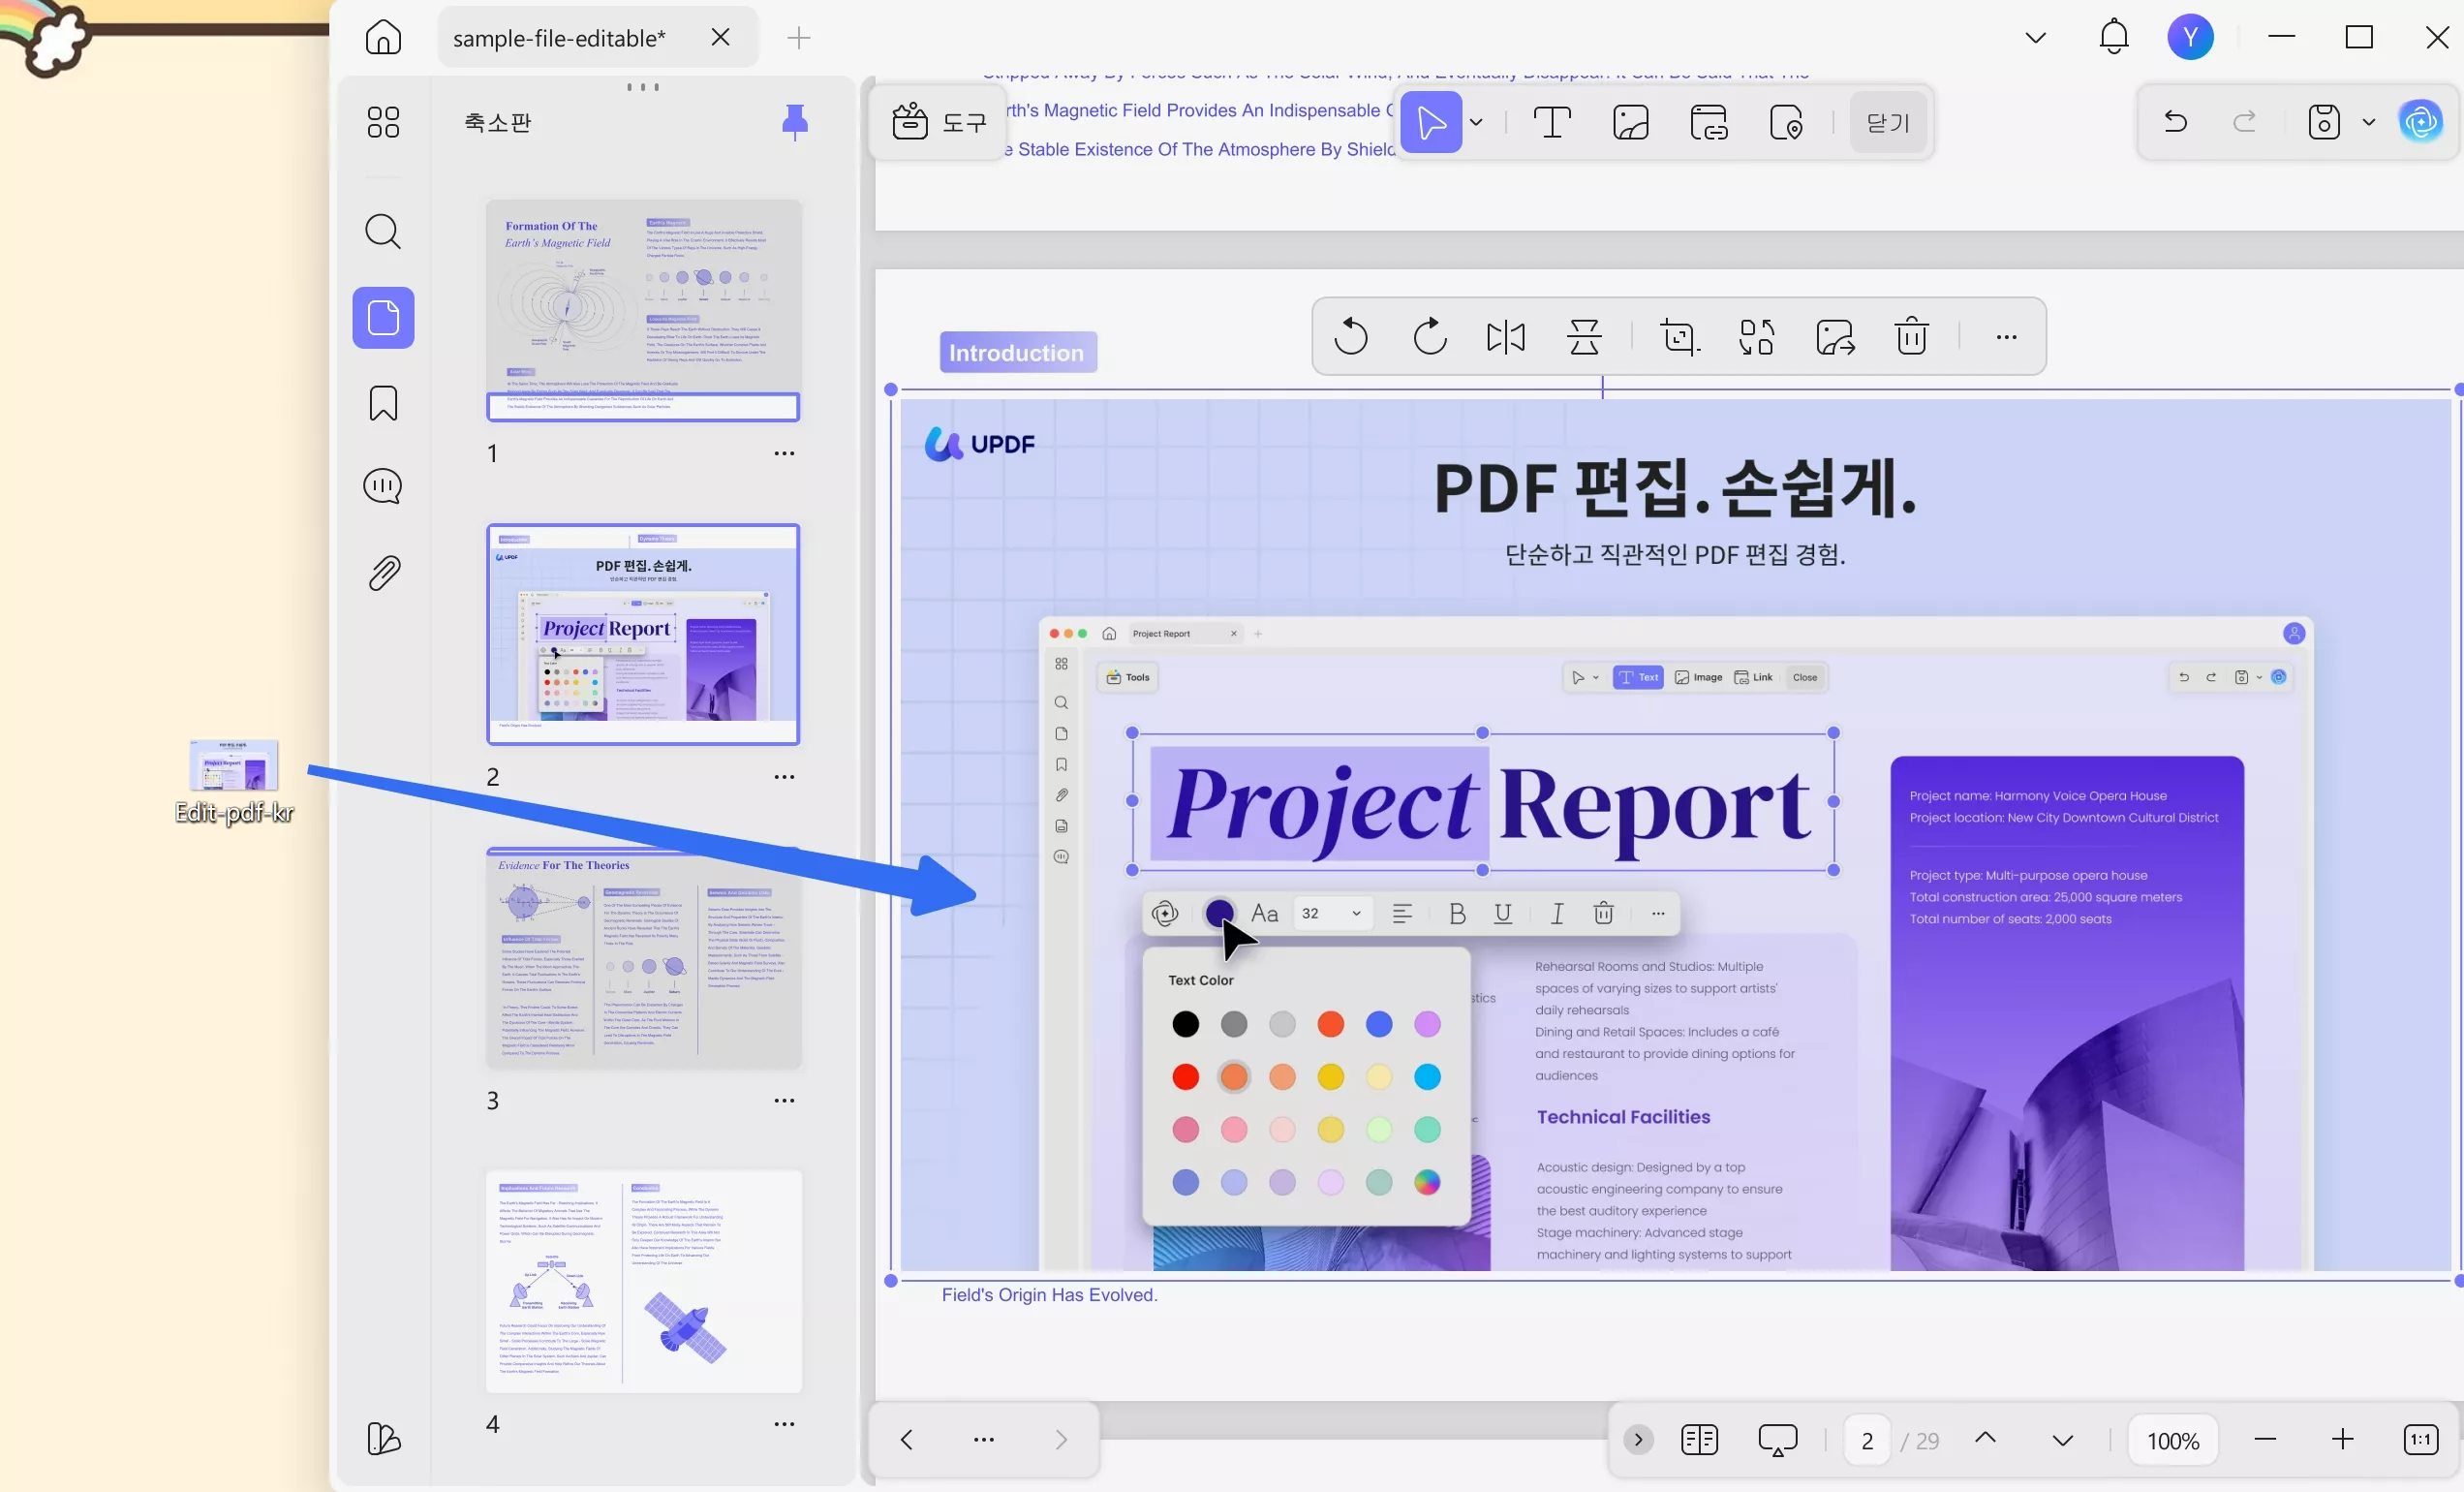Expand the save options dropdown arrow
The image size is (2464, 1492).
tap(2369, 122)
